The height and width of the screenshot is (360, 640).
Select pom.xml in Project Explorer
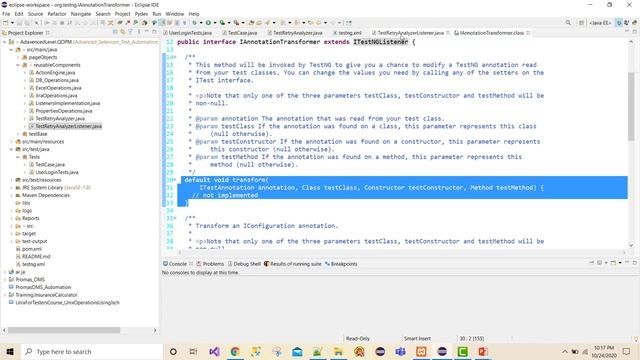(32, 249)
